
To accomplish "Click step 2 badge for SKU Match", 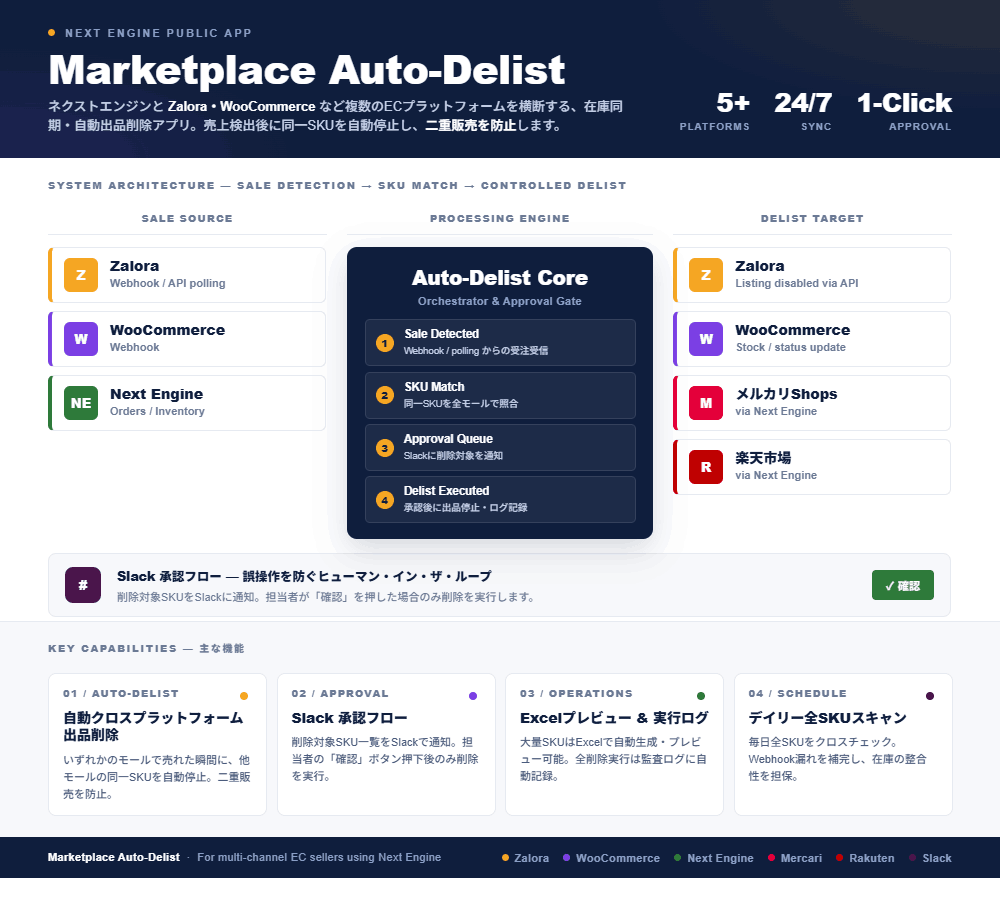I will [x=385, y=395].
